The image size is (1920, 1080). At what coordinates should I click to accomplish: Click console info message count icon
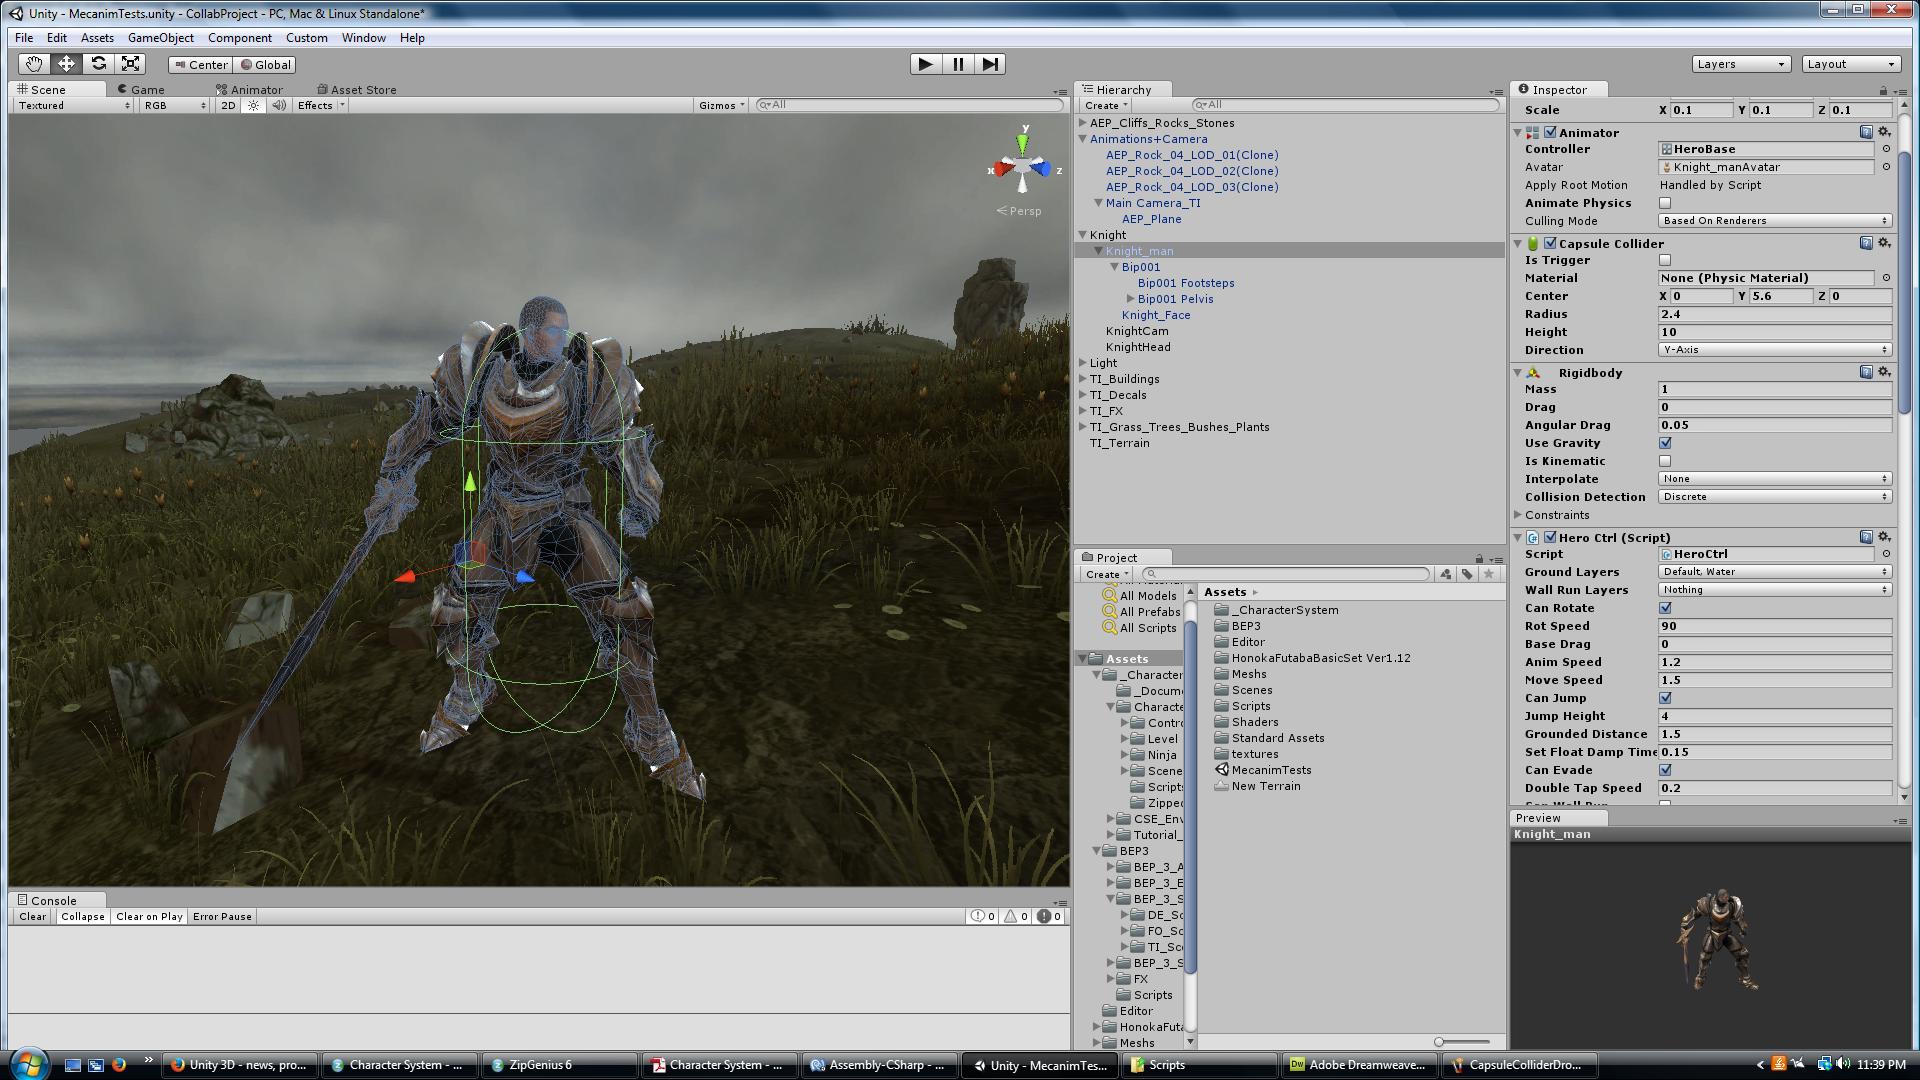pyautogui.click(x=982, y=916)
